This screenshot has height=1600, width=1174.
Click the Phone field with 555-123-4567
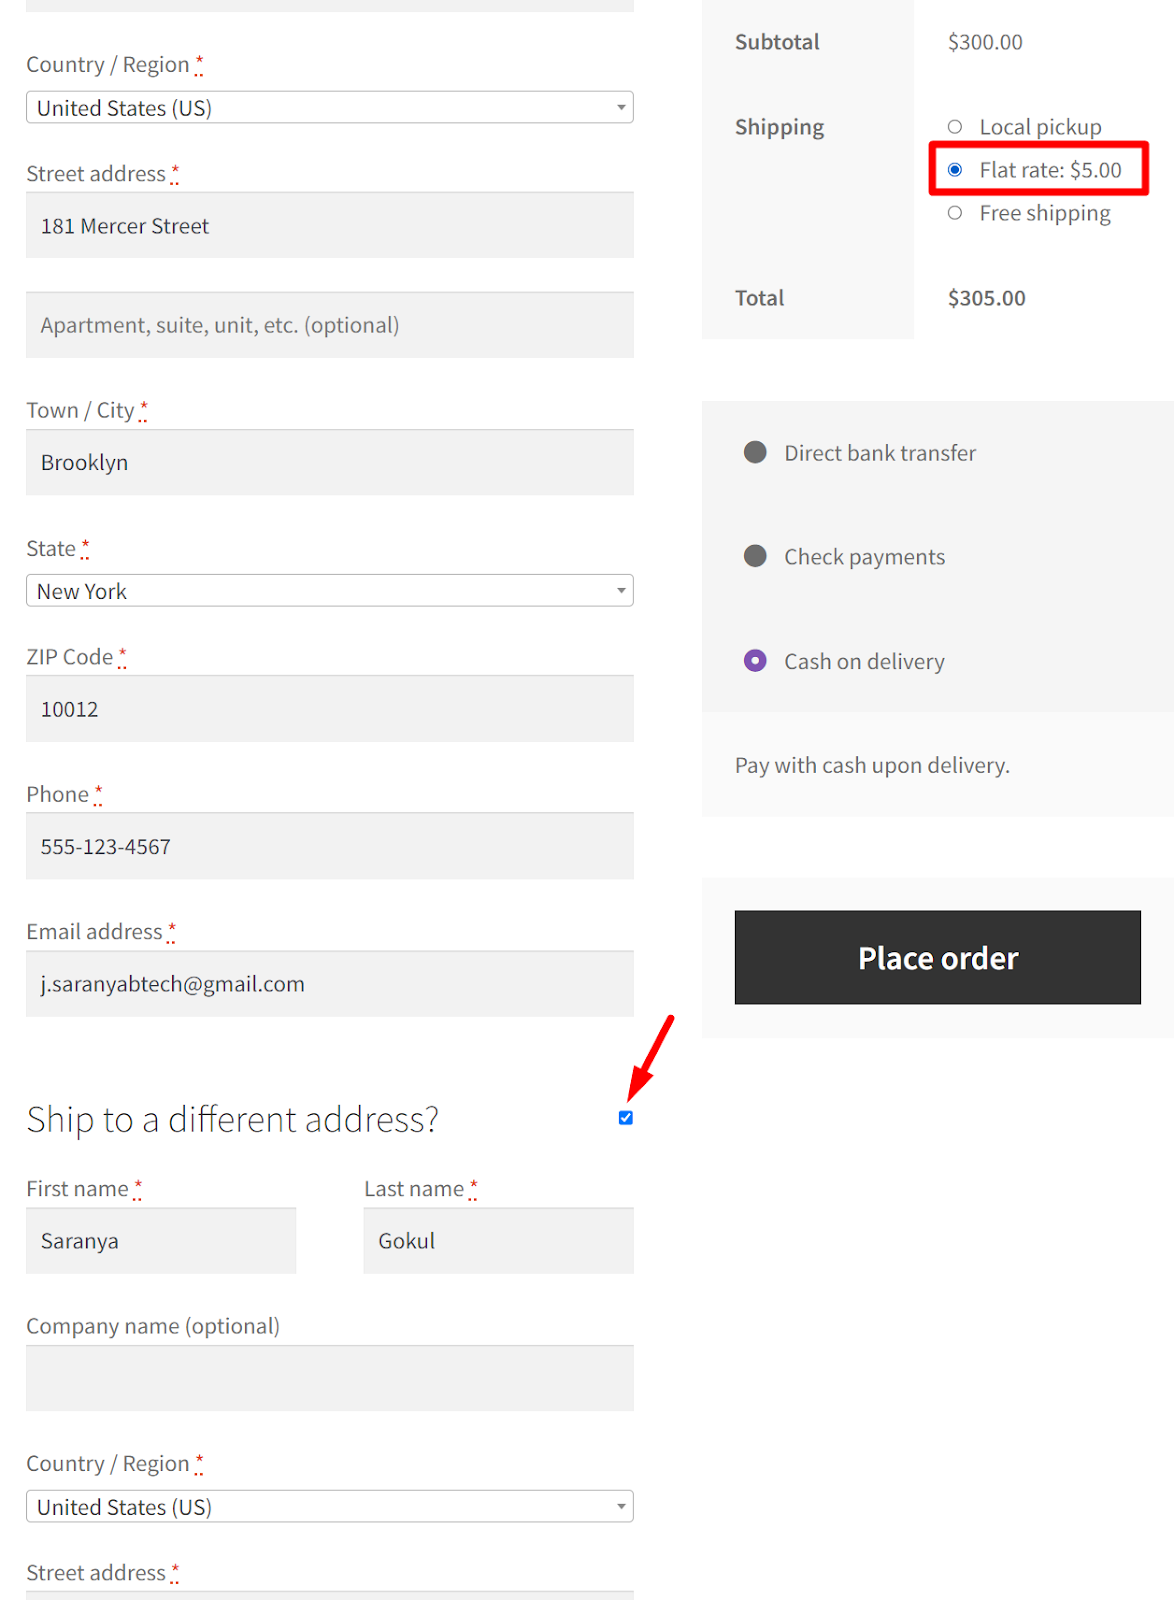tap(329, 846)
